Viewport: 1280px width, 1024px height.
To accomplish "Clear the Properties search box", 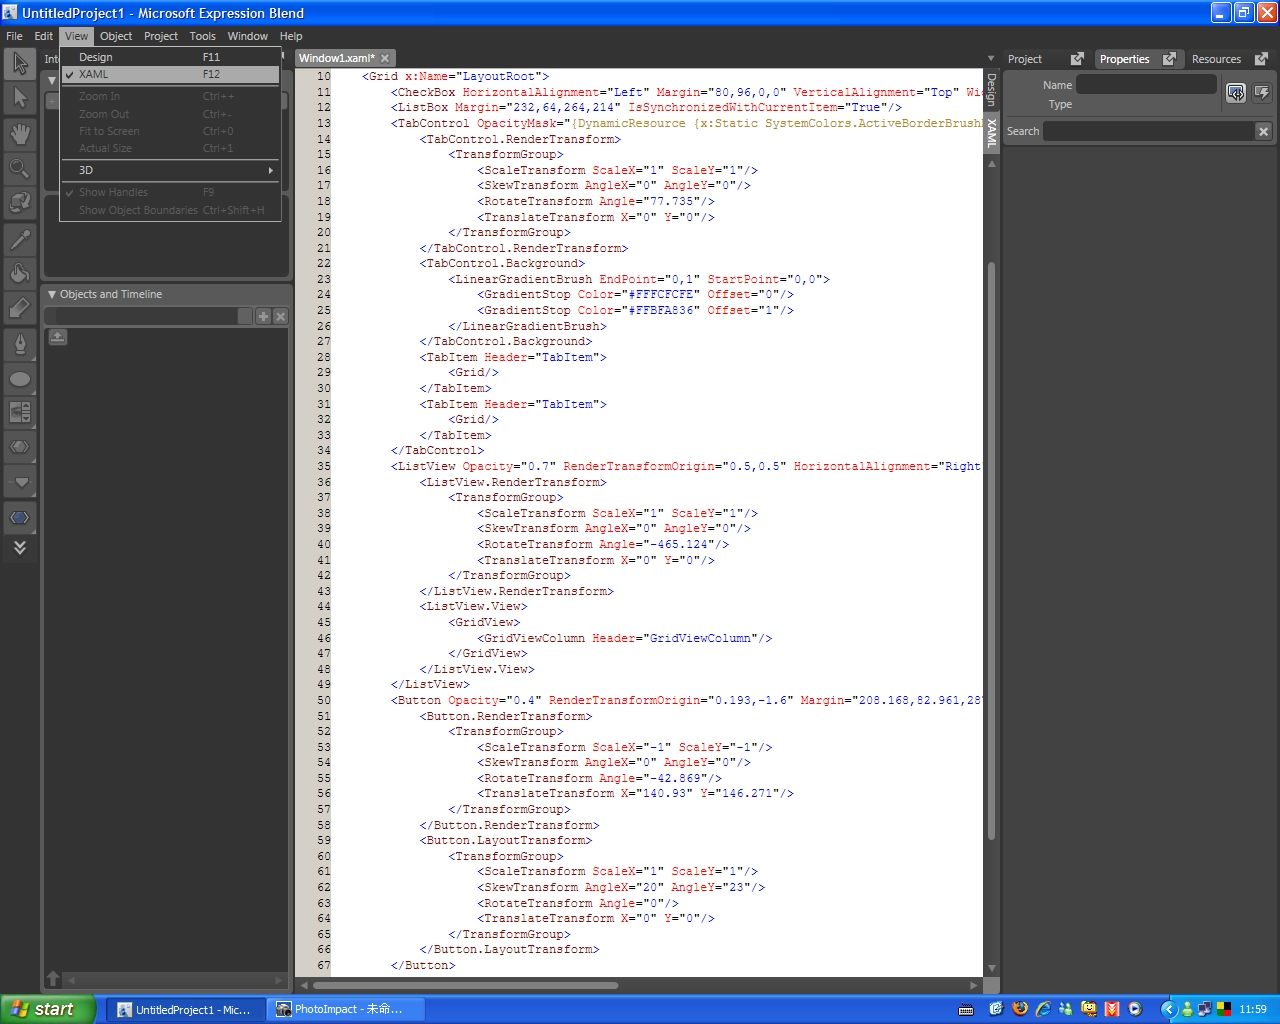I will [1263, 131].
